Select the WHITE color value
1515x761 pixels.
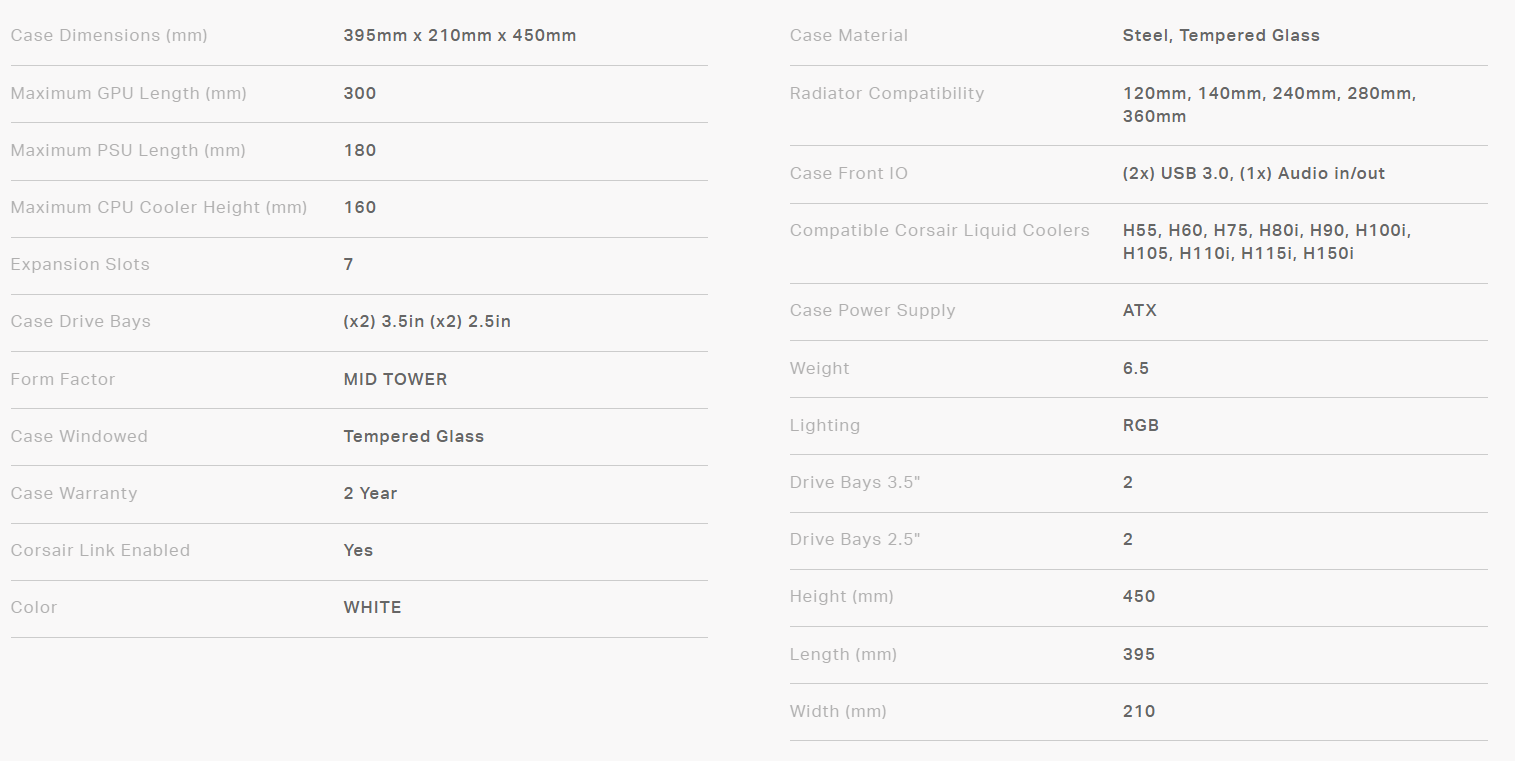[372, 608]
